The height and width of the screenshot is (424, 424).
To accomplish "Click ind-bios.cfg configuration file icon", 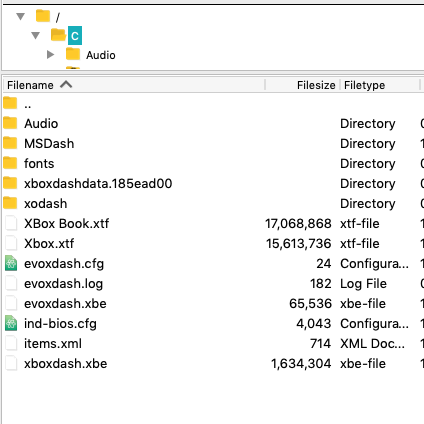I will point(11,323).
